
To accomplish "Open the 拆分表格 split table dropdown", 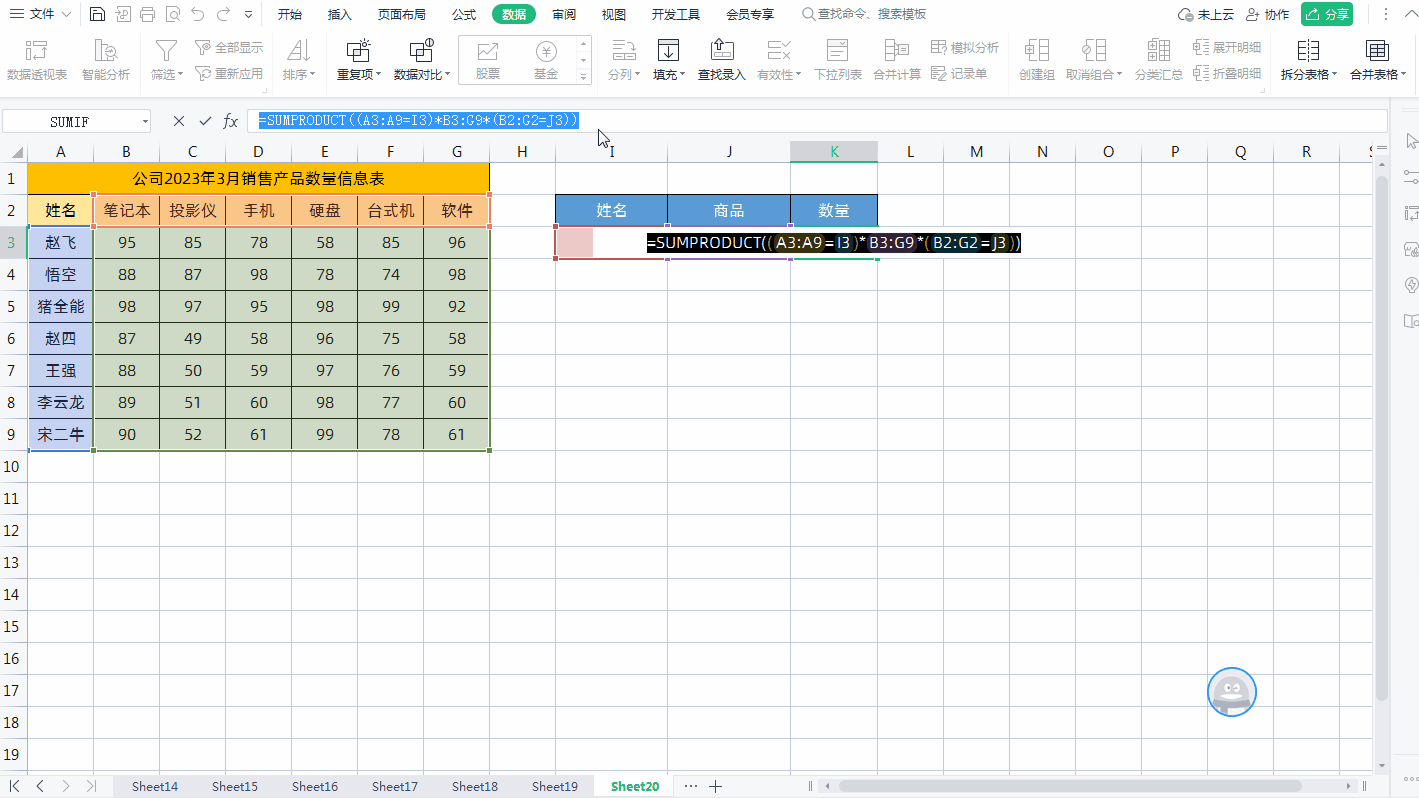I will pyautogui.click(x=1309, y=60).
